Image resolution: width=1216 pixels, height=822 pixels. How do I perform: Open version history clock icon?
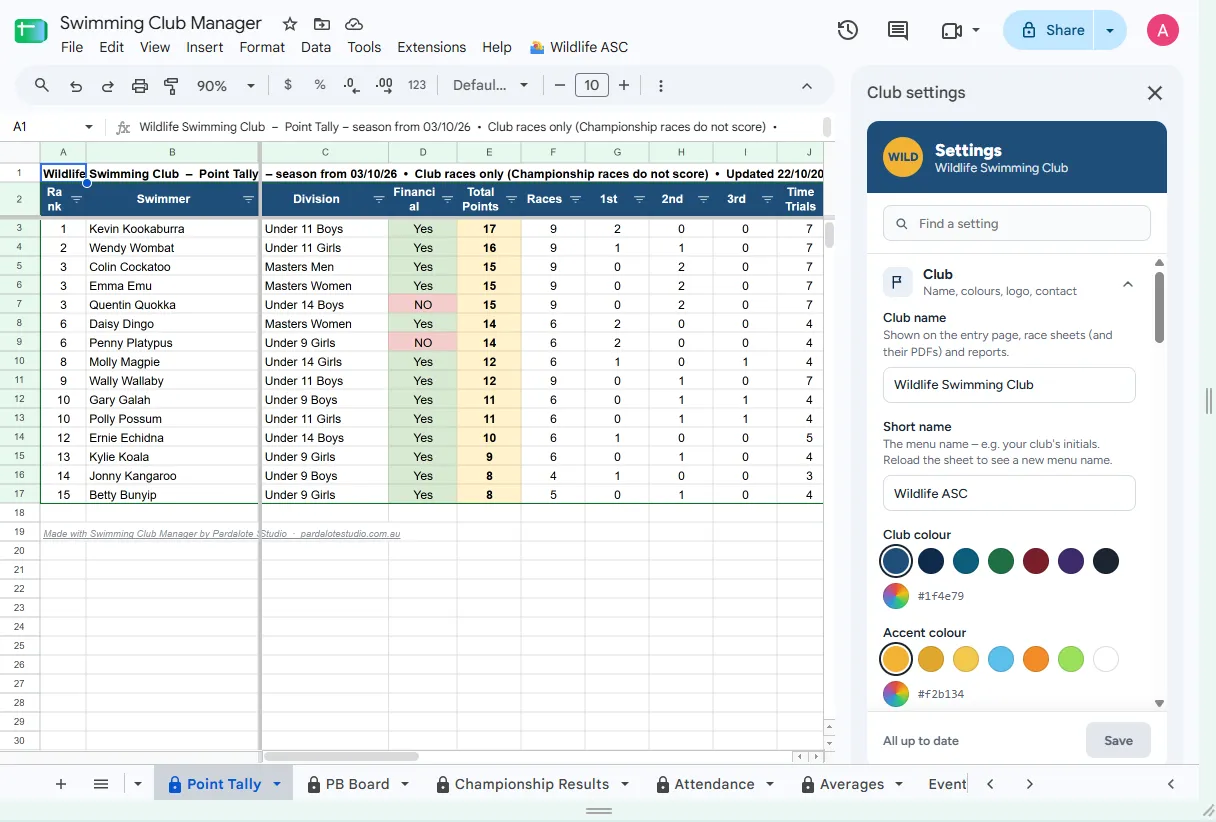848,31
